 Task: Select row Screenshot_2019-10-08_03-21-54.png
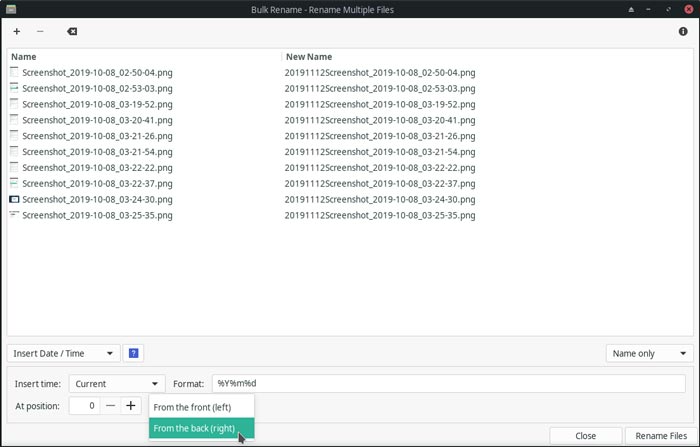click(x=350, y=152)
